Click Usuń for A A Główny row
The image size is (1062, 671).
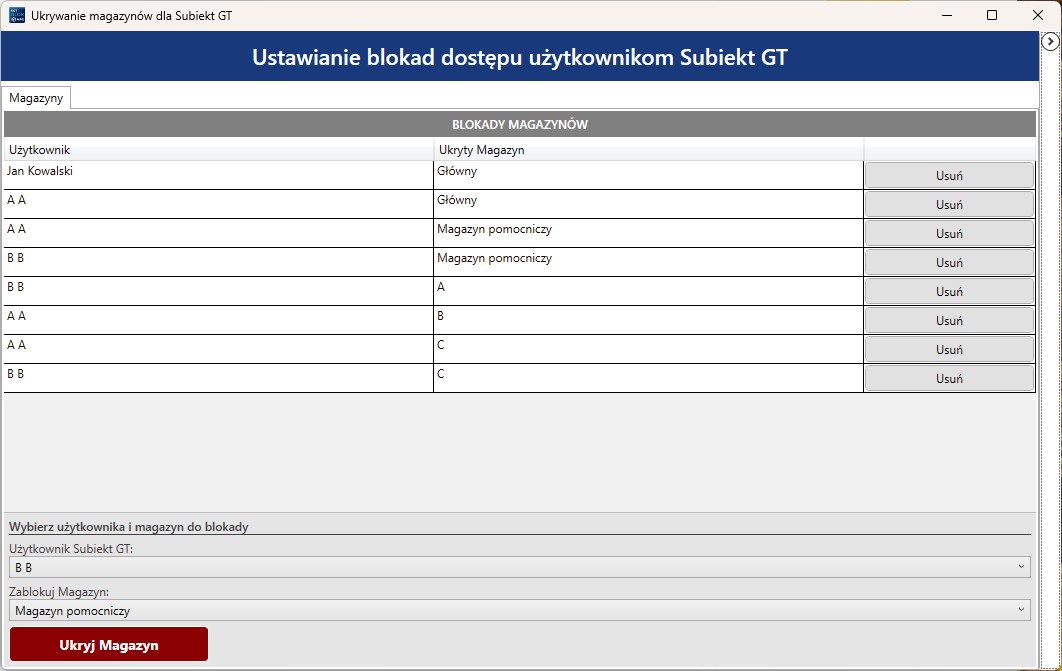(948, 205)
